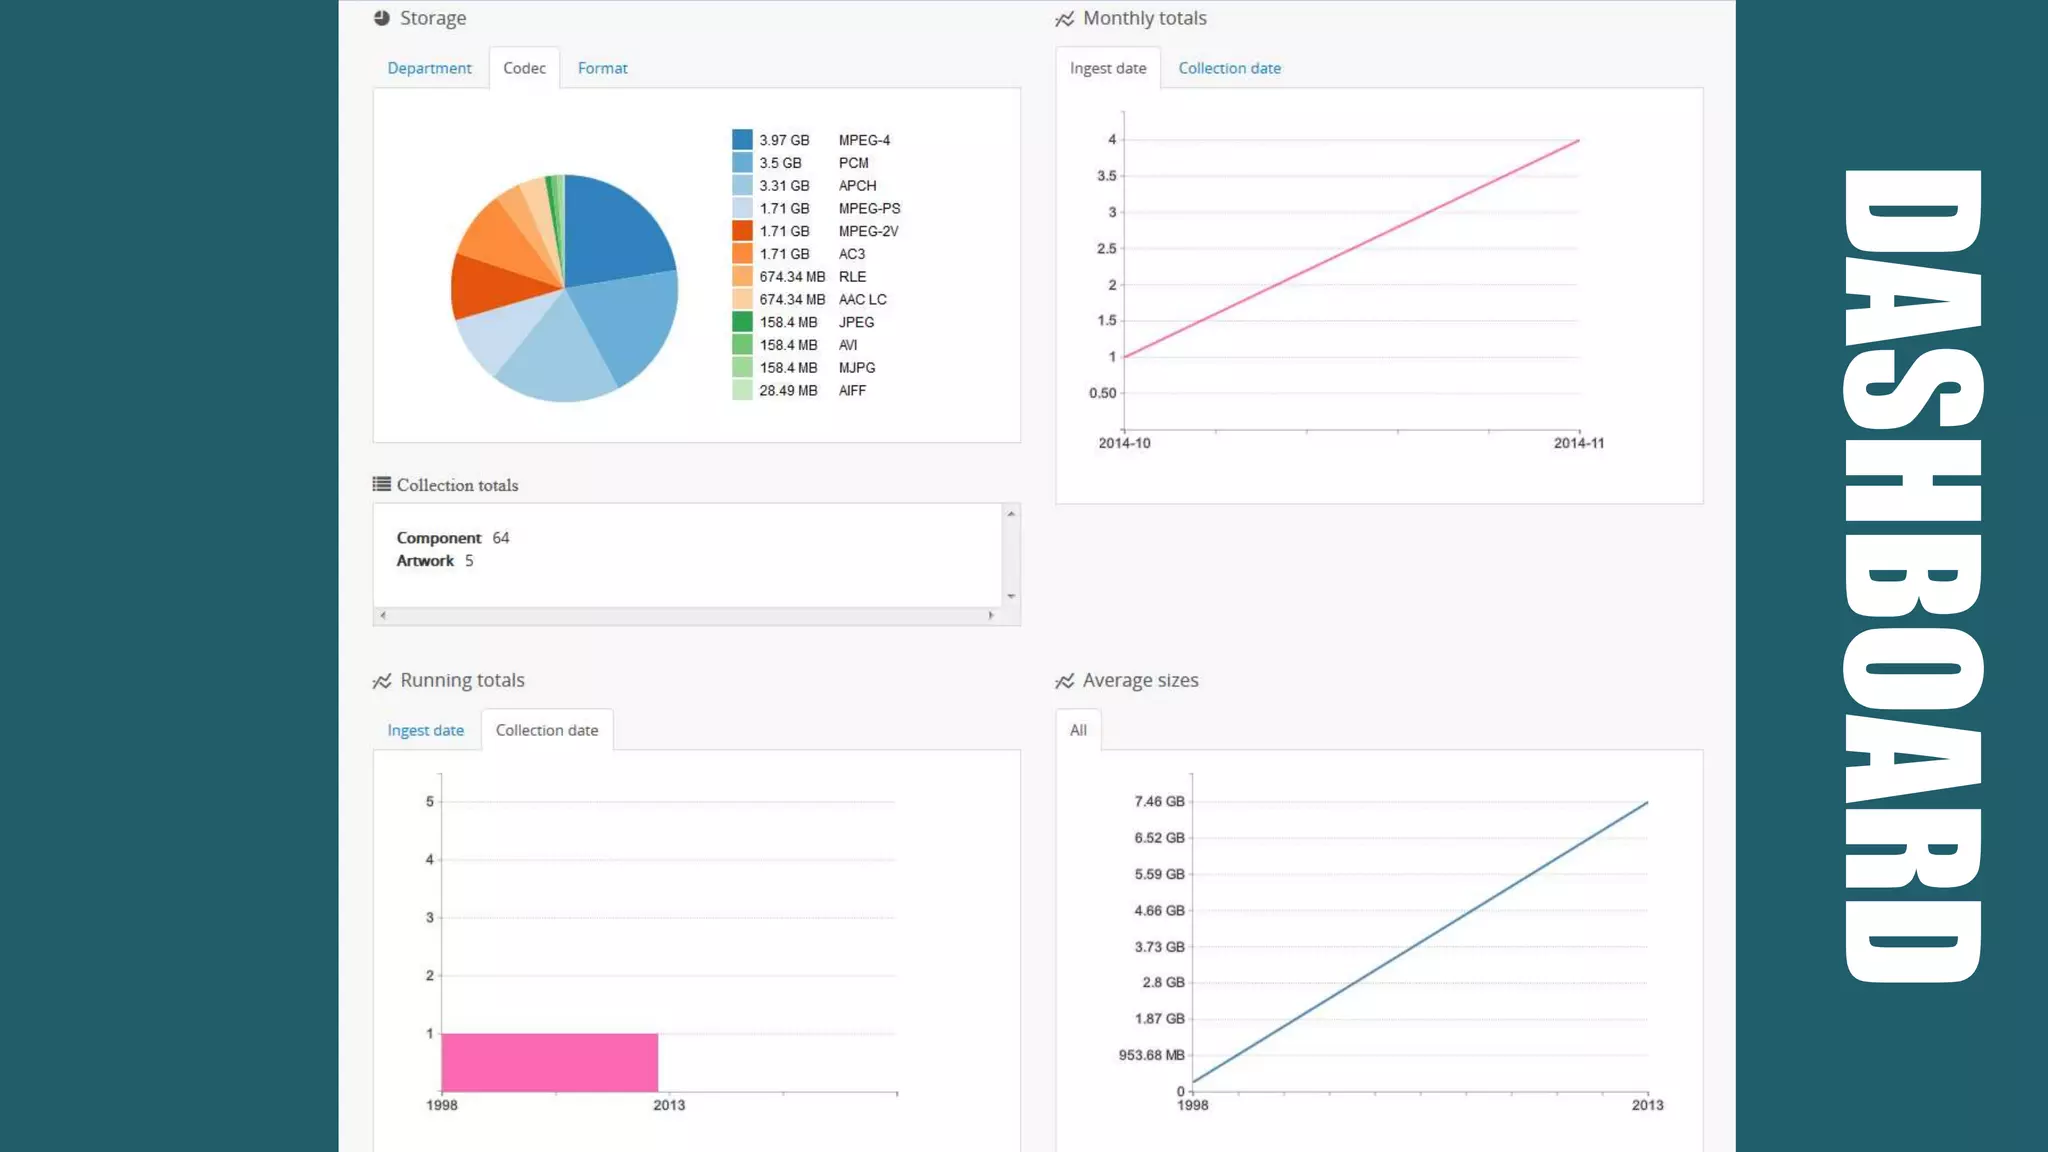Click the MPEG-4 legend color swatch
This screenshot has height=1152, width=2048.
point(742,140)
